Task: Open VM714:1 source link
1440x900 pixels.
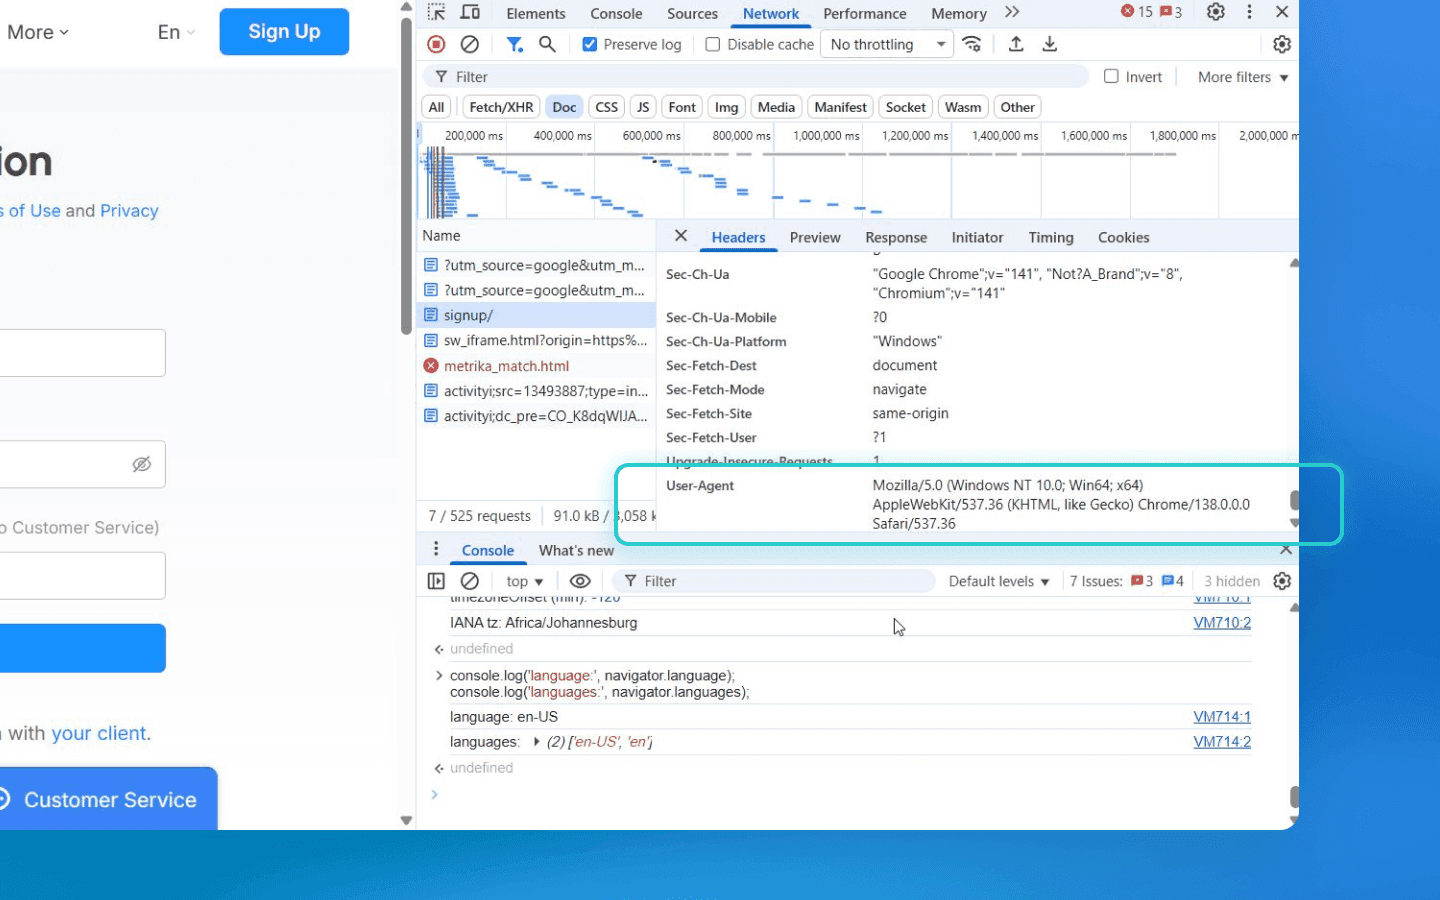Action: tap(1222, 717)
